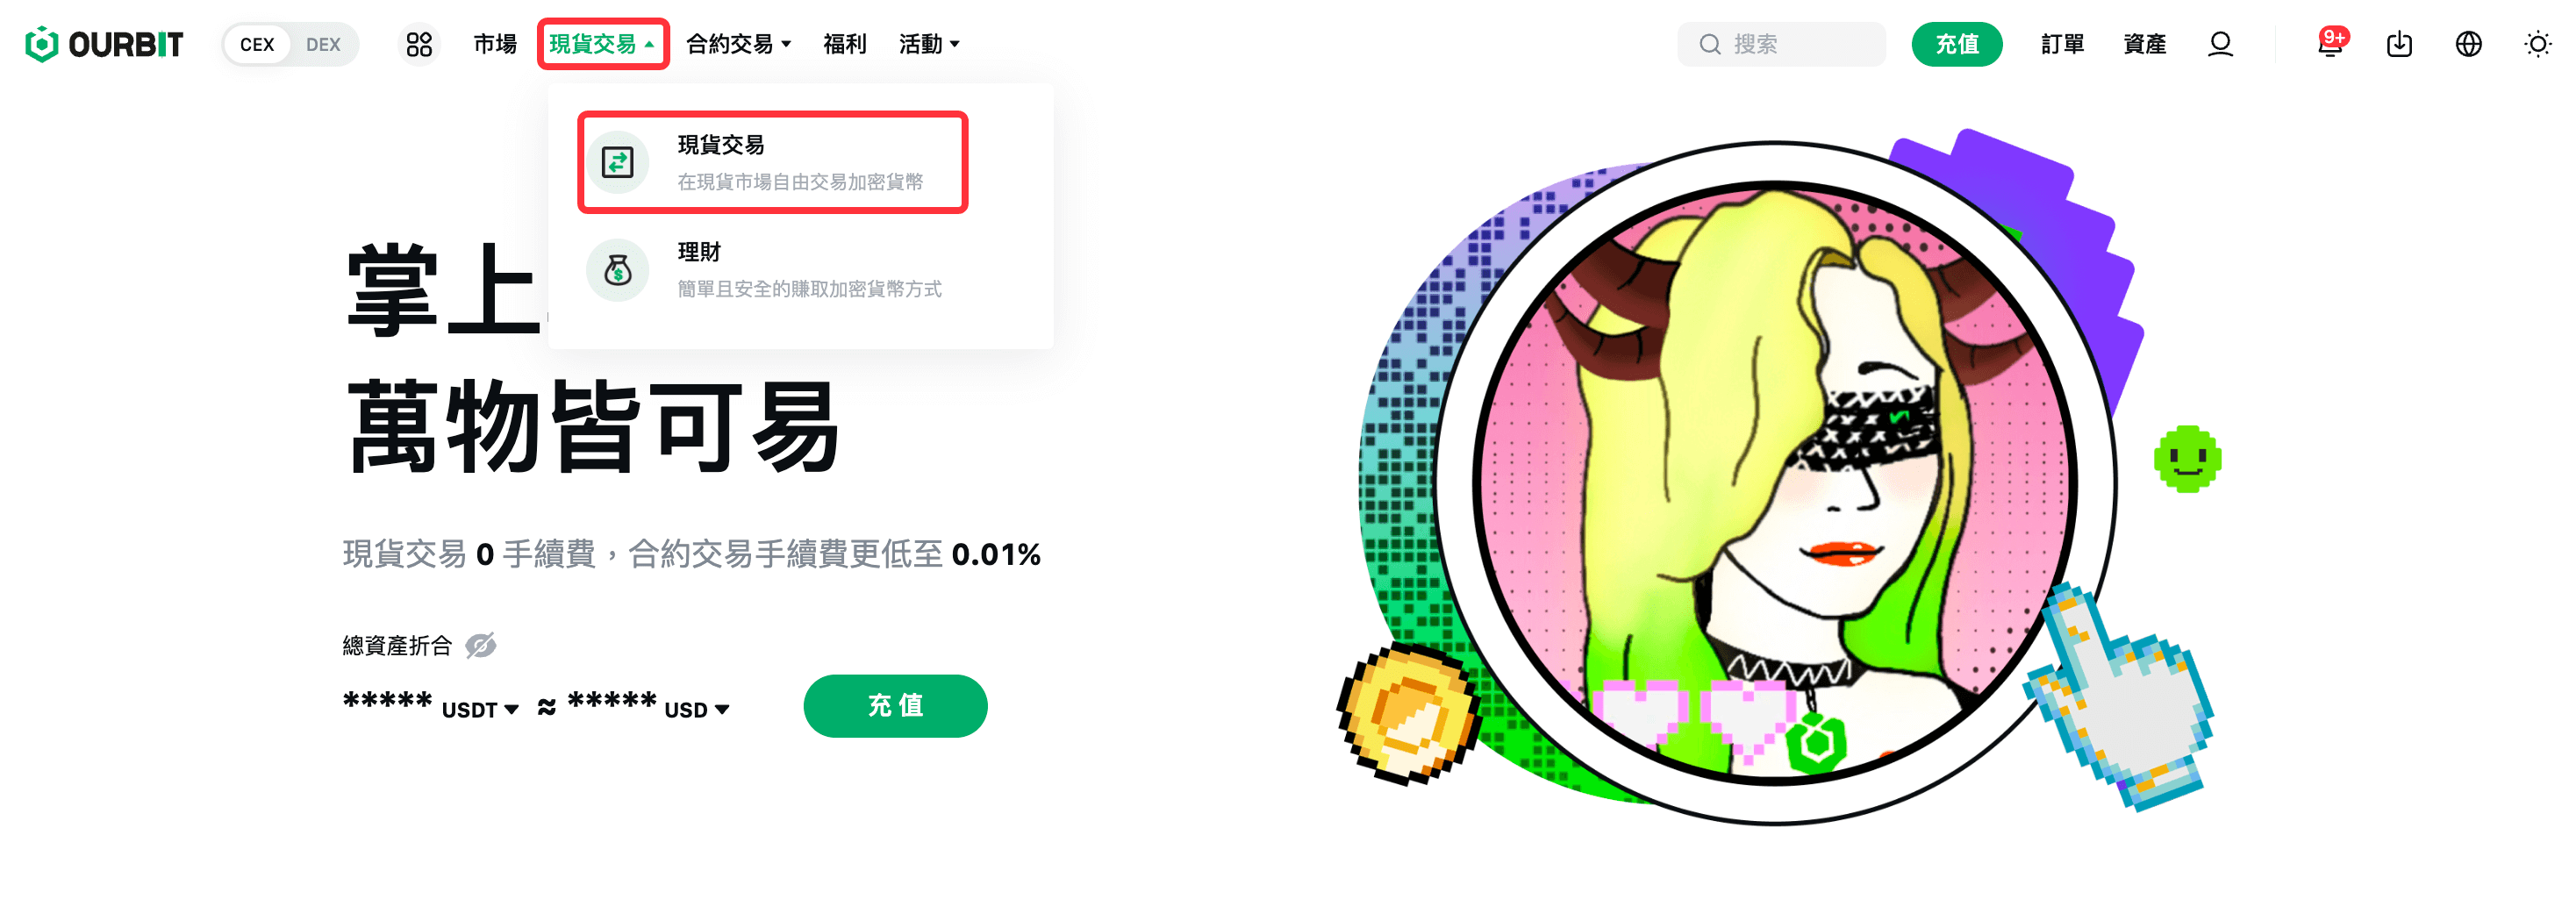Expand the 合約交易 dropdown menu

pyautogui.click(x=739, y=44)
